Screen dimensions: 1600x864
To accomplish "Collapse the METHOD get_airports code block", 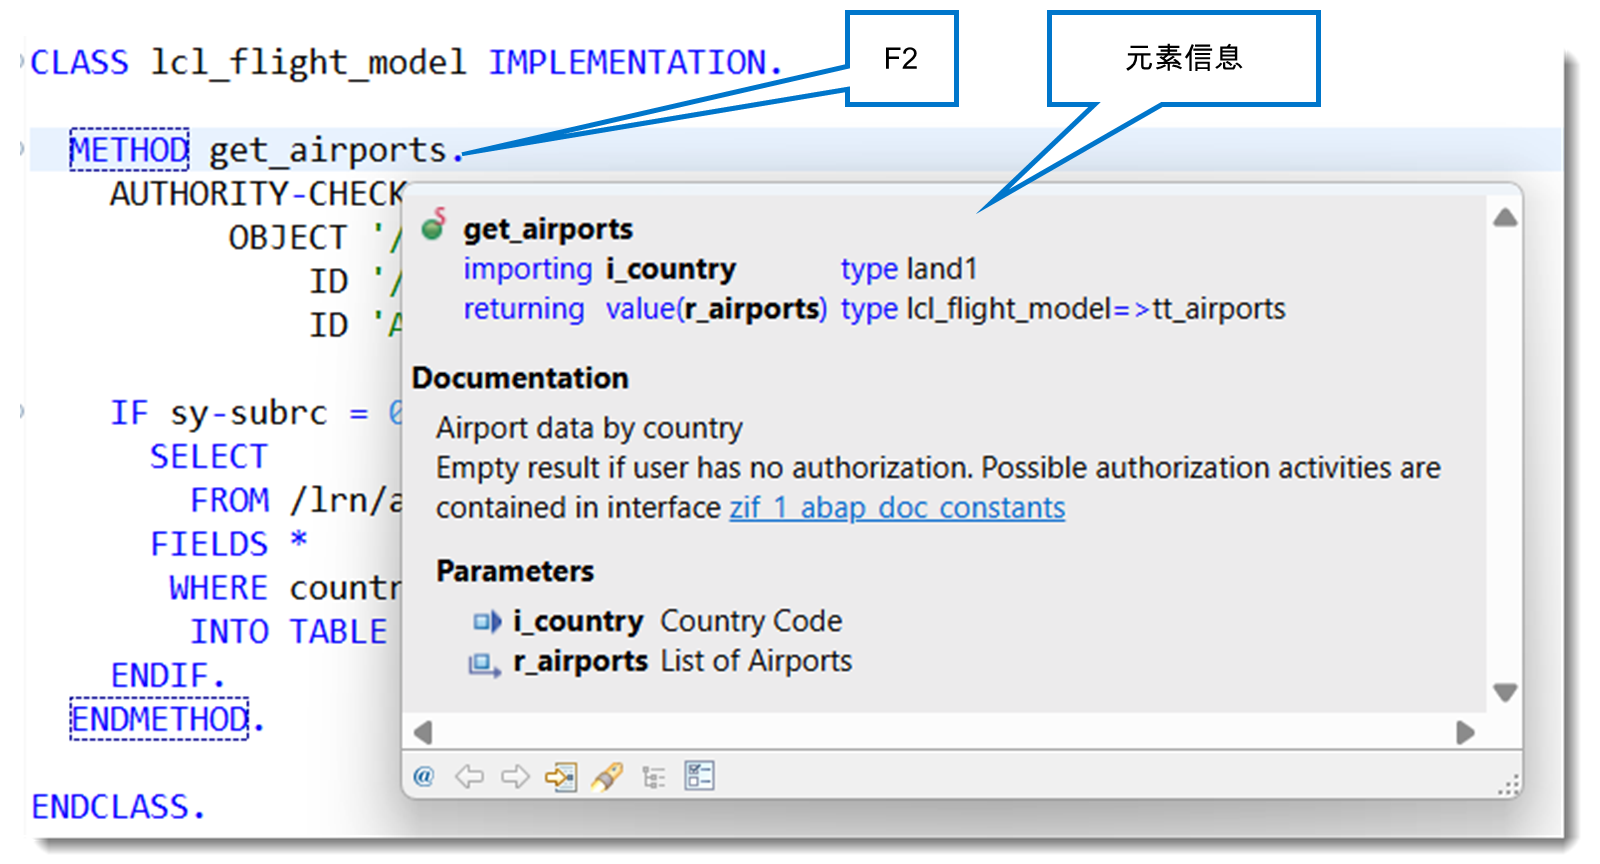I will tap(22, 149).
